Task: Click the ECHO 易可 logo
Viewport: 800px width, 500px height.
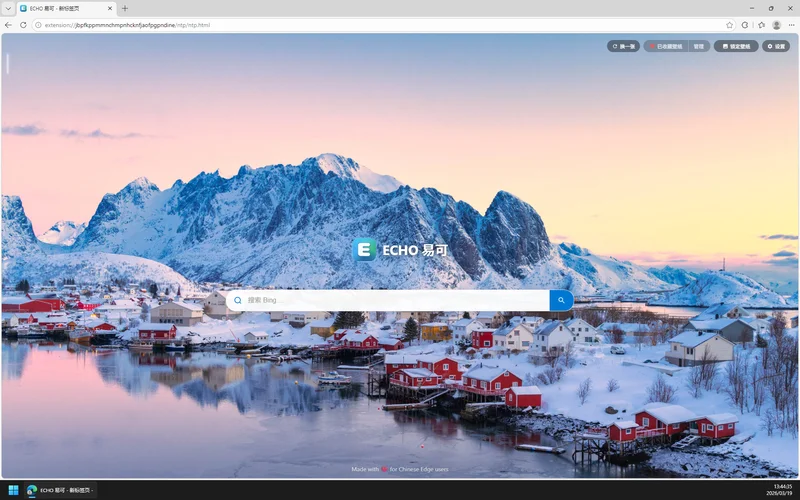Action: (400, 250)
